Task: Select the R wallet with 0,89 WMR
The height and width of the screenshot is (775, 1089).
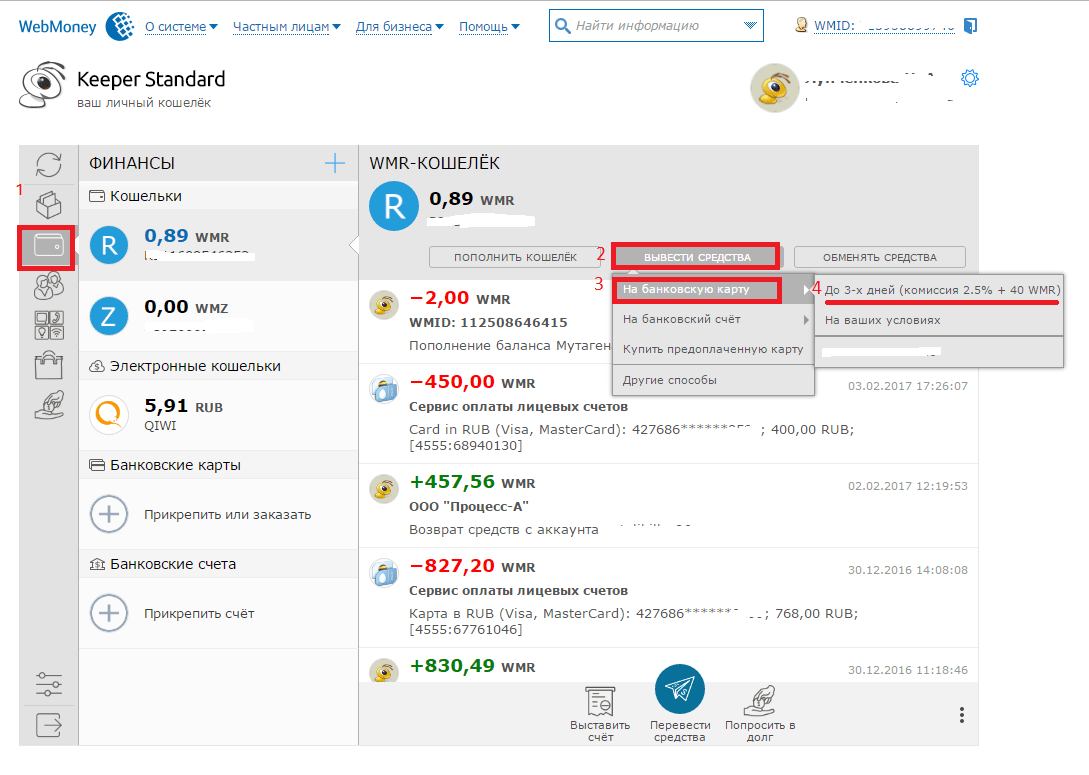Action: click(219, 245)
